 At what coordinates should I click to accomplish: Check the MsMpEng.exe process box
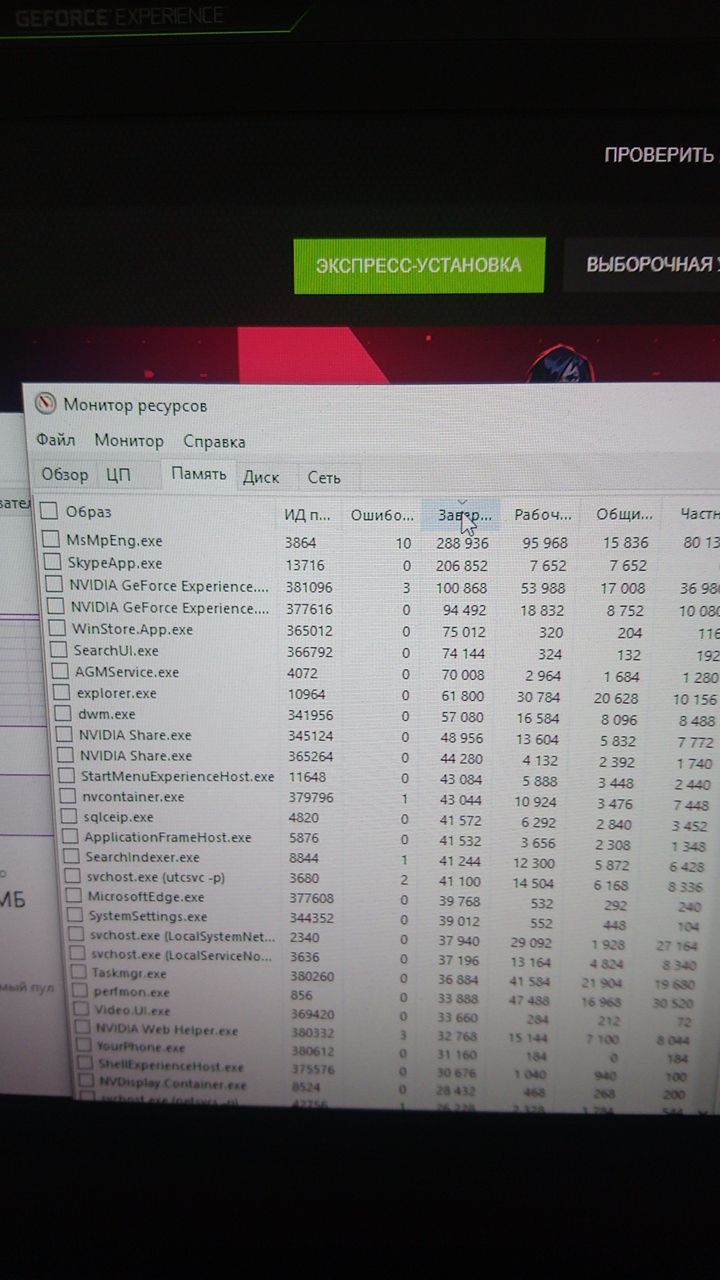click(52, 539)
